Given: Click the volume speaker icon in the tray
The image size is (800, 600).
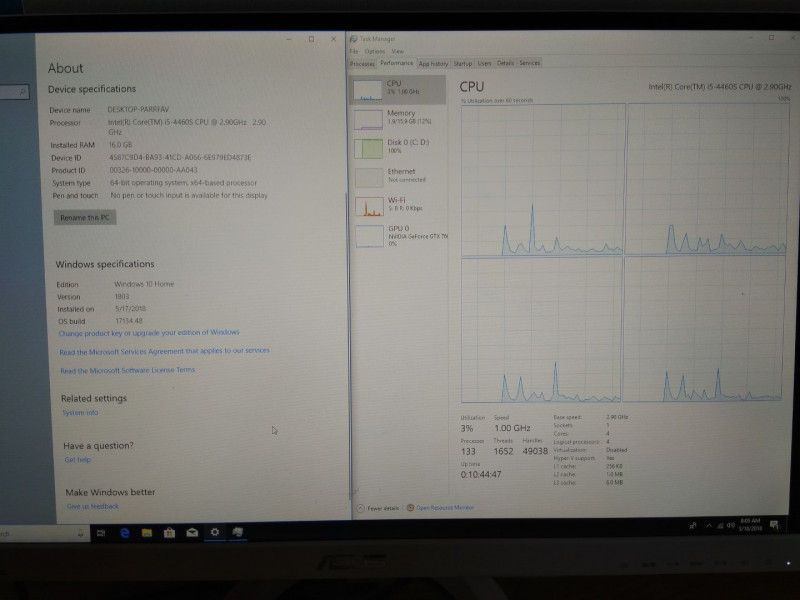Looking at the screenshot, I should click(x=731, y=525).
